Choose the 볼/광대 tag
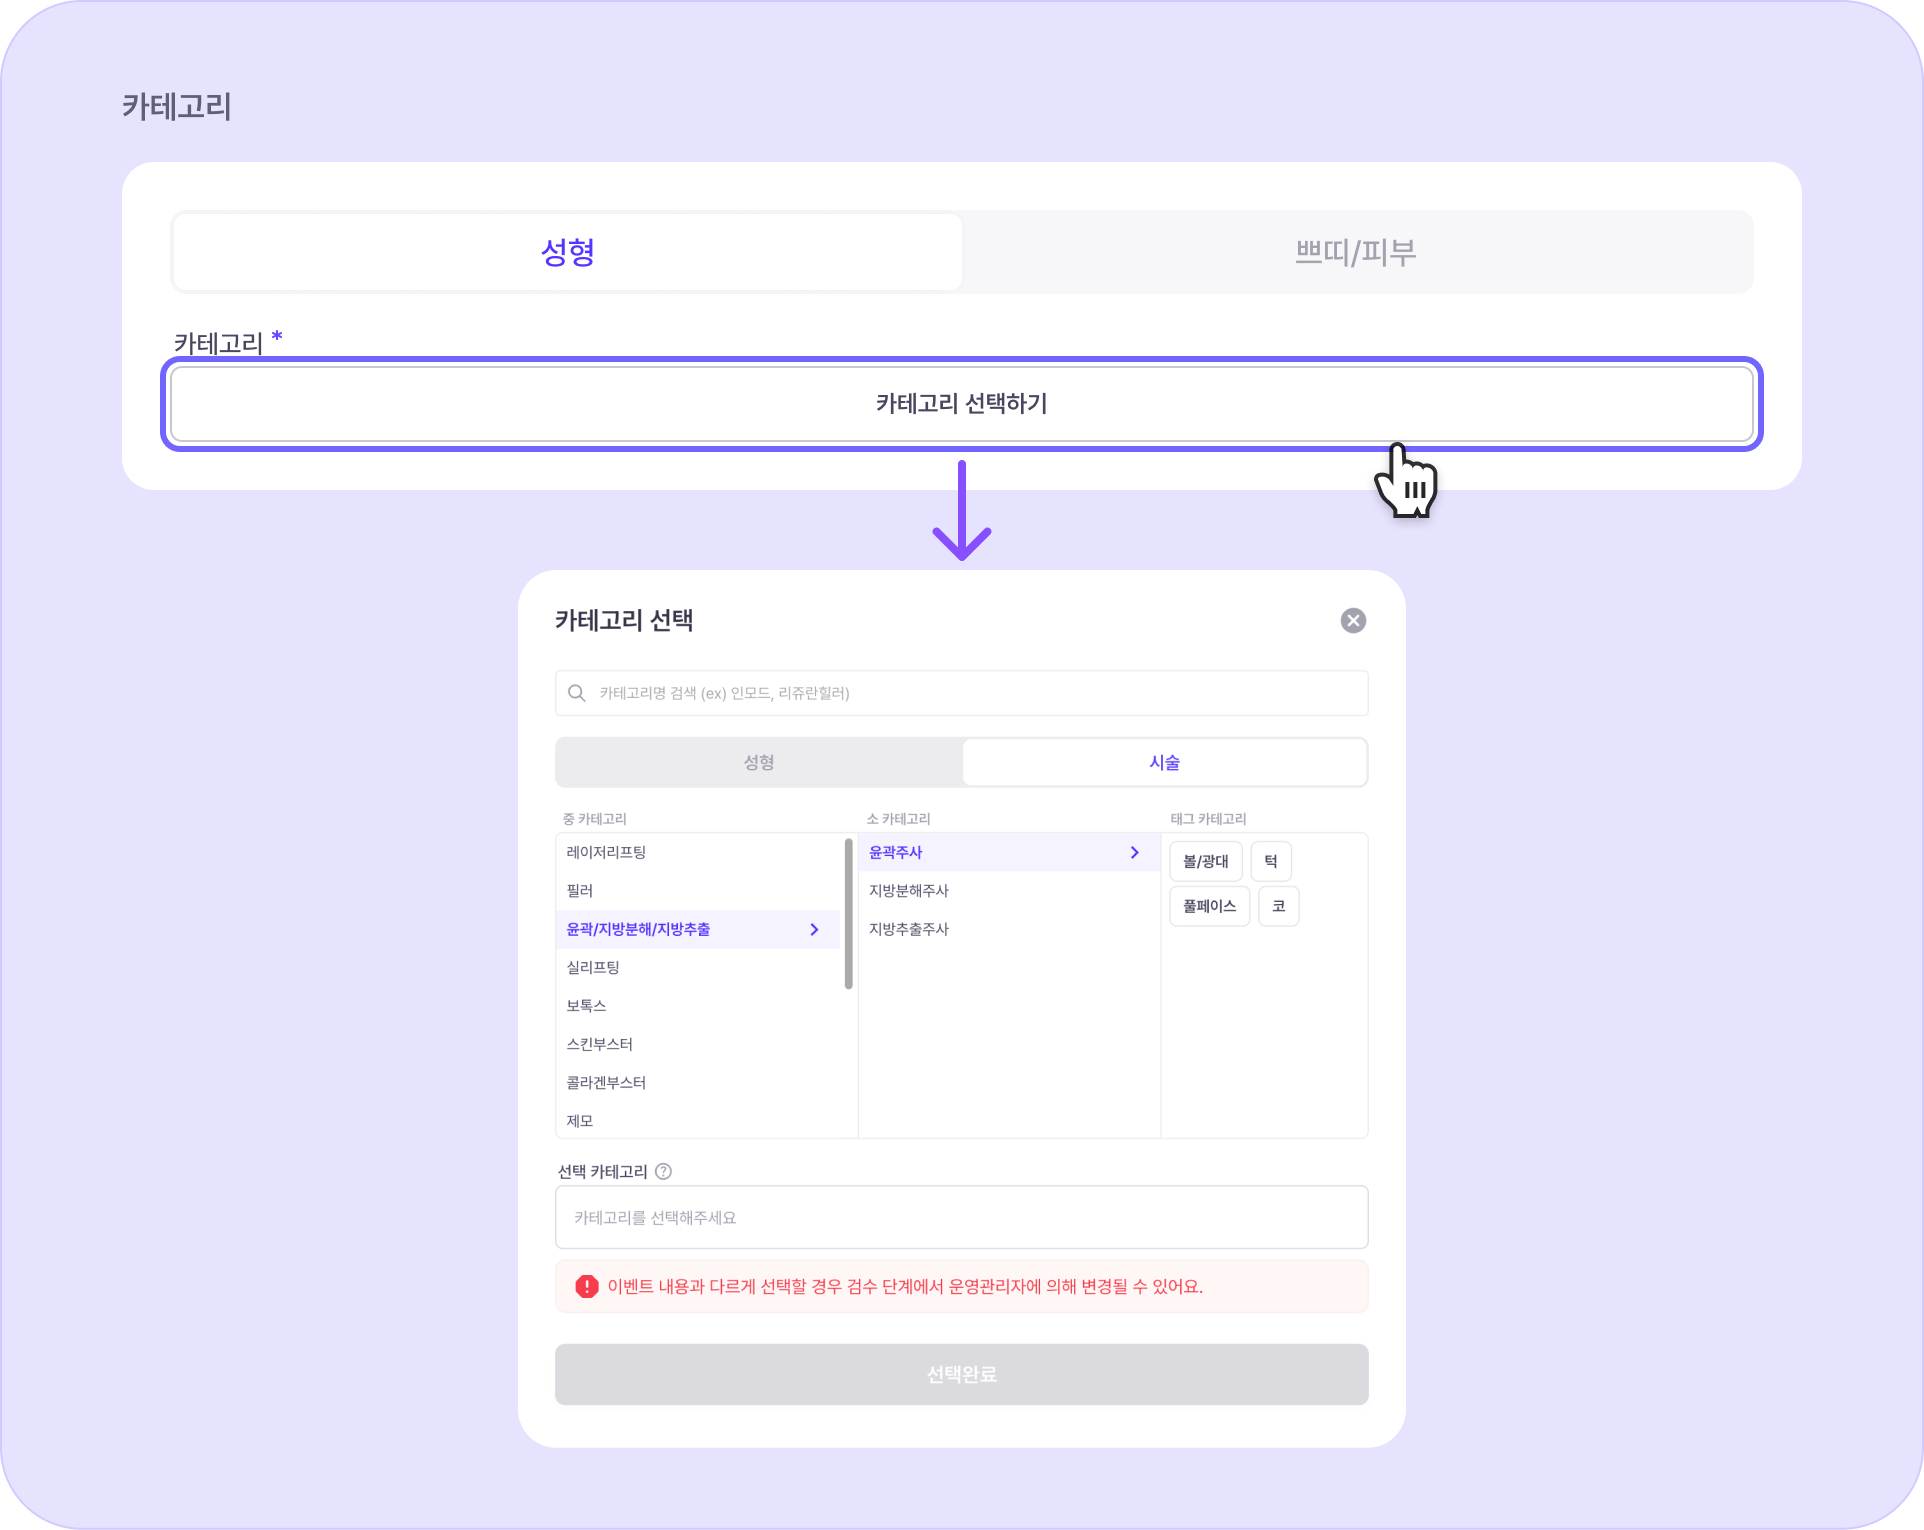 1206,861
